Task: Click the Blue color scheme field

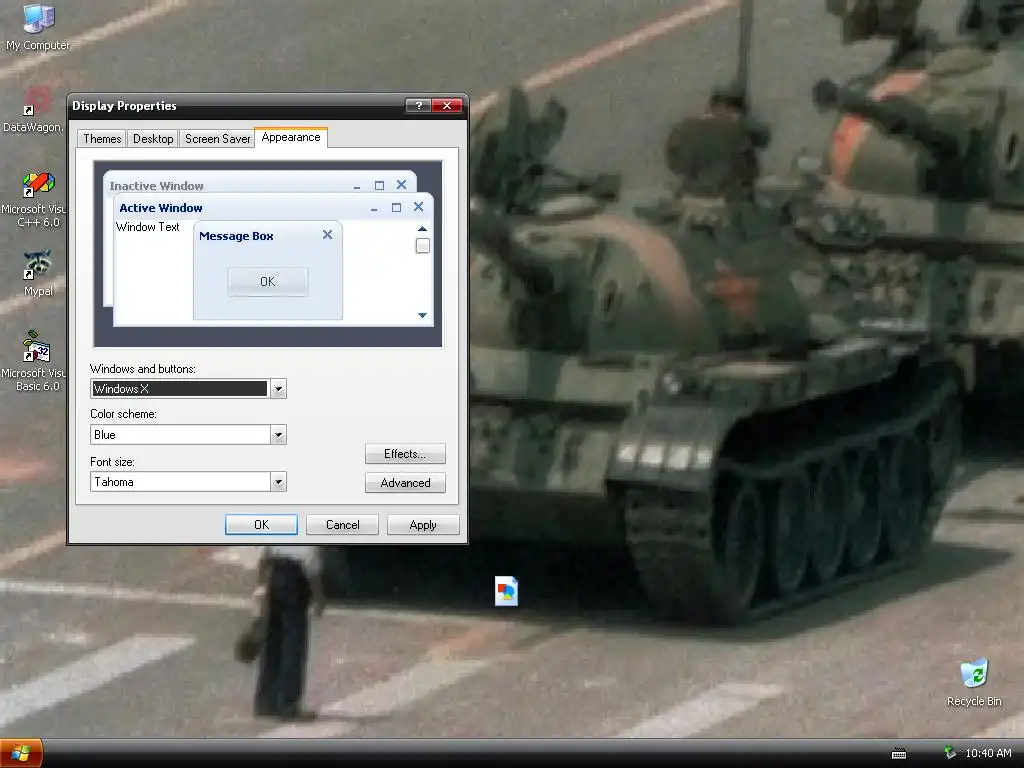Action: point(180,435)
